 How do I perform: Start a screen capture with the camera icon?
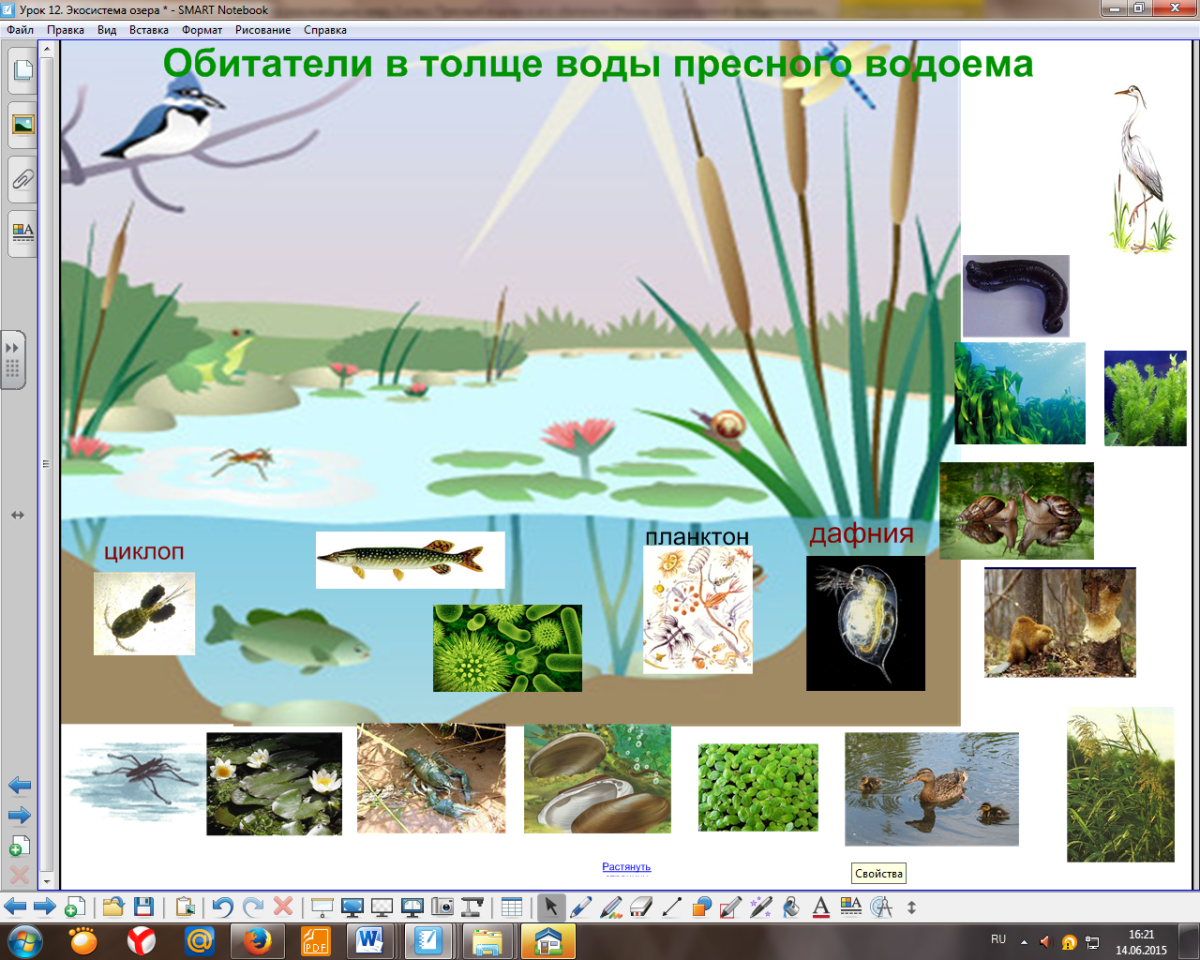(x=445, y=908)
